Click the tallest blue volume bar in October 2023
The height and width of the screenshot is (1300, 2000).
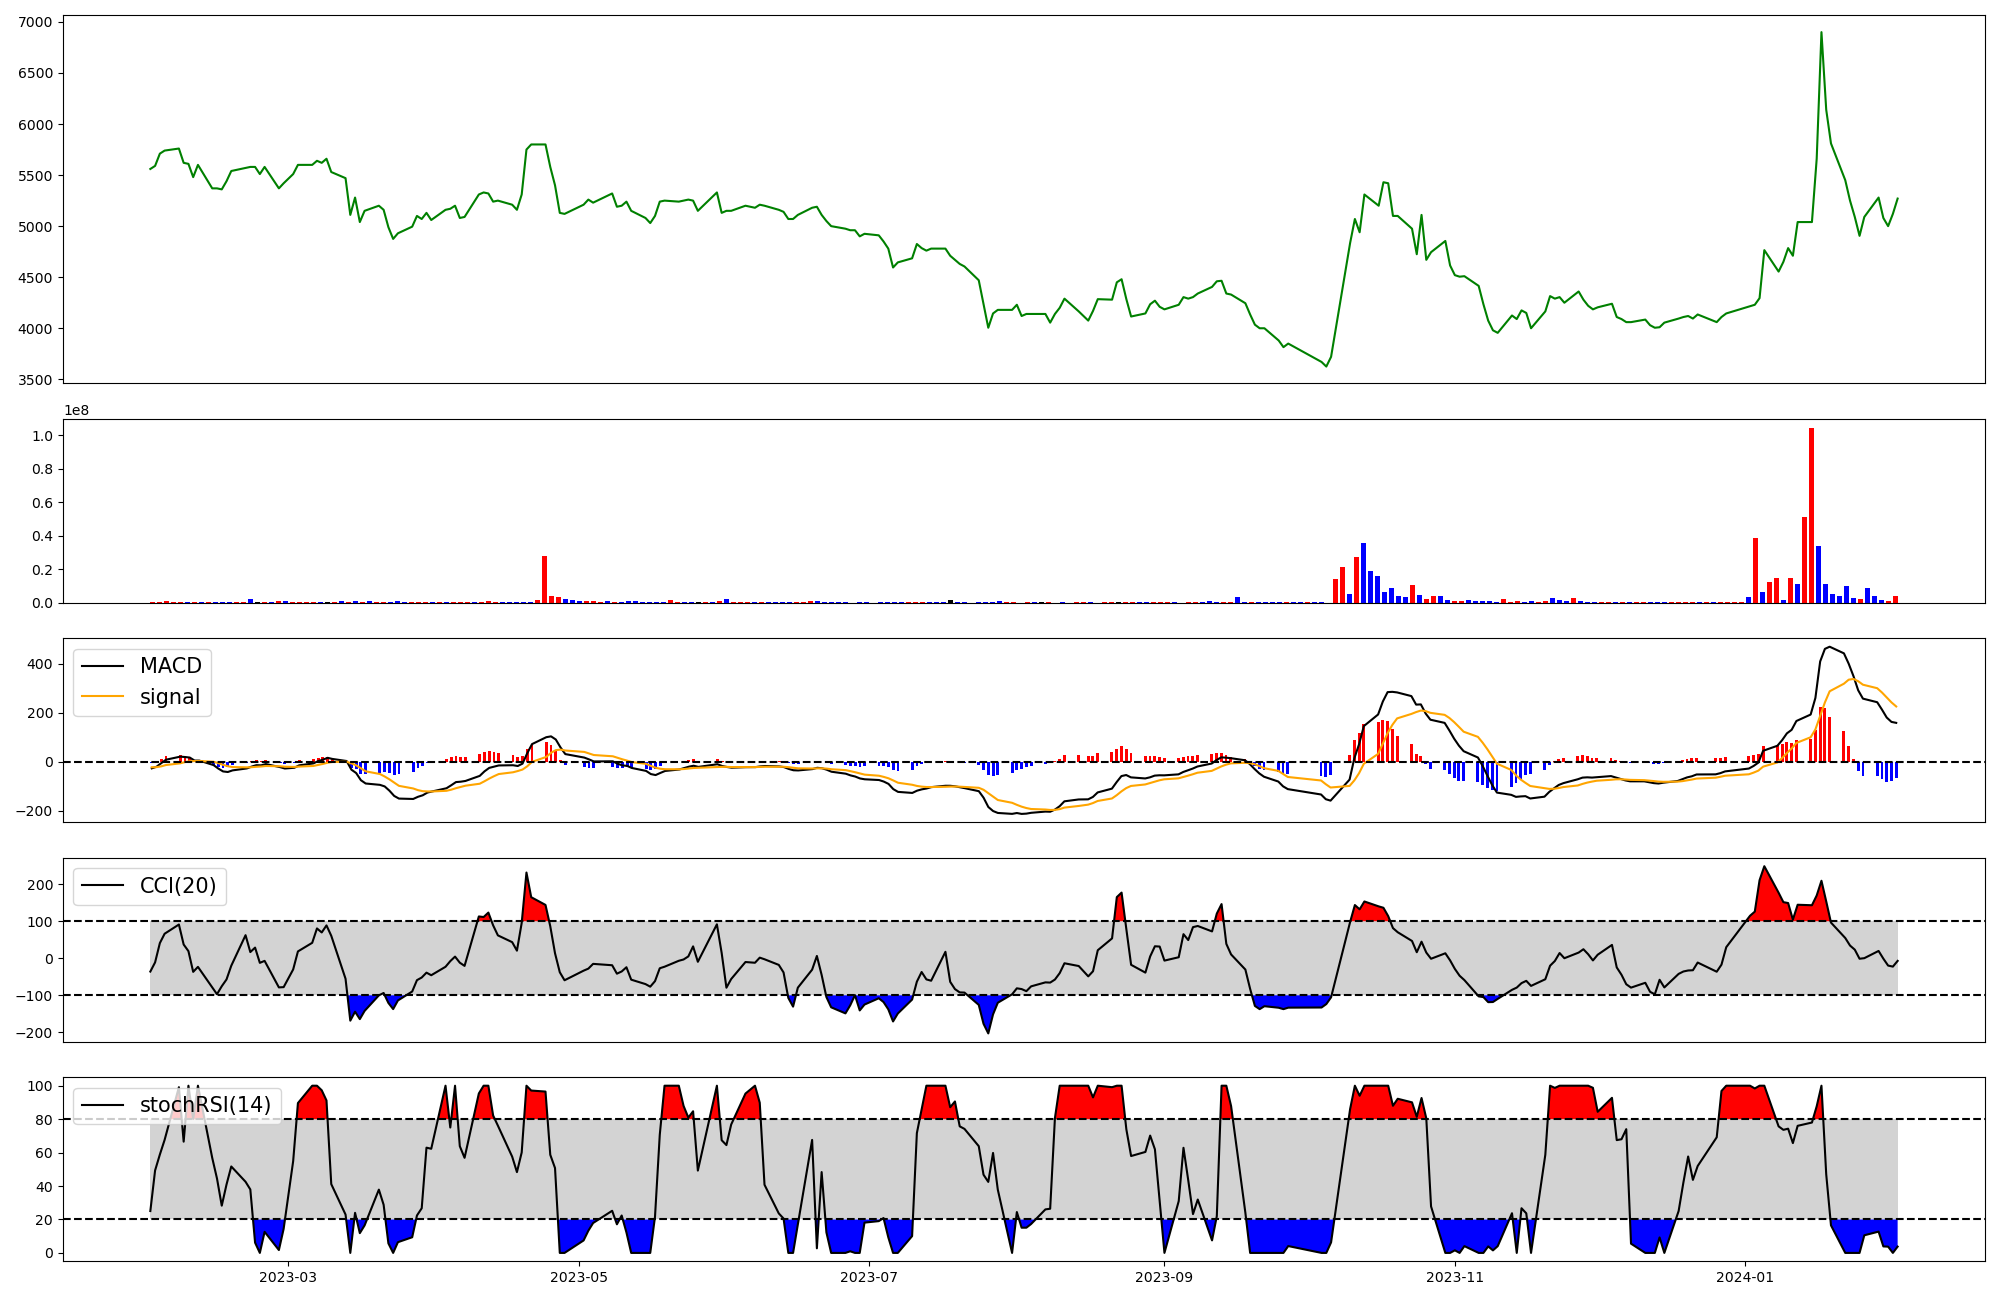coord(1363,573)
